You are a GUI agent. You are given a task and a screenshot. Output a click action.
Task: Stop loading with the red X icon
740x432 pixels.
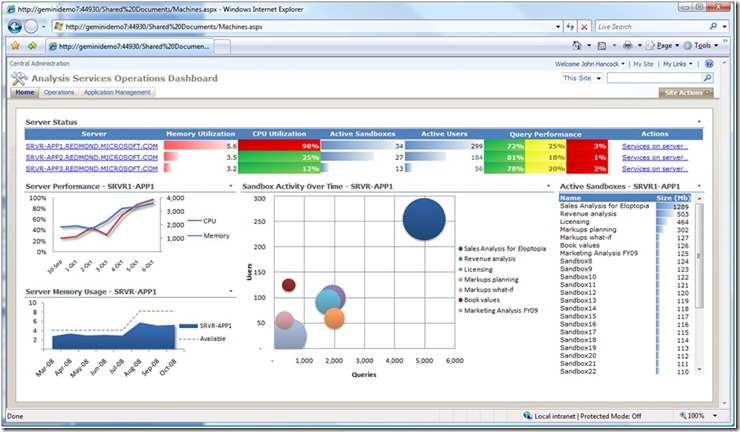584,27
